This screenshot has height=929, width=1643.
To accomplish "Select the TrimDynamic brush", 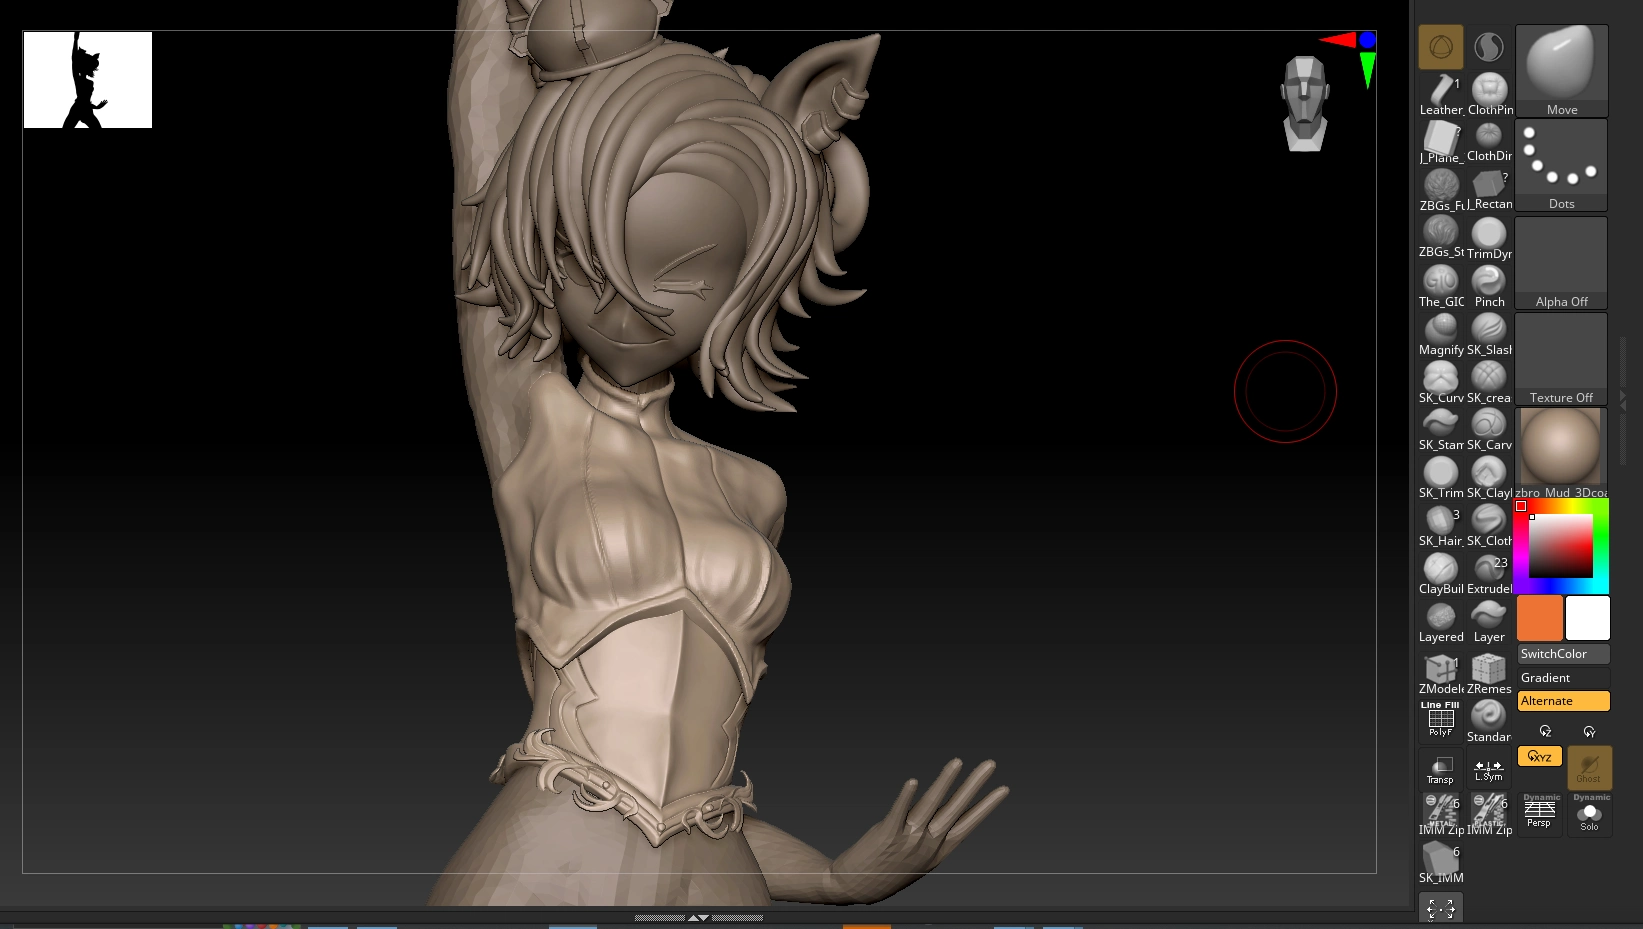I will pyautogui.click(x=1489, y=239).
